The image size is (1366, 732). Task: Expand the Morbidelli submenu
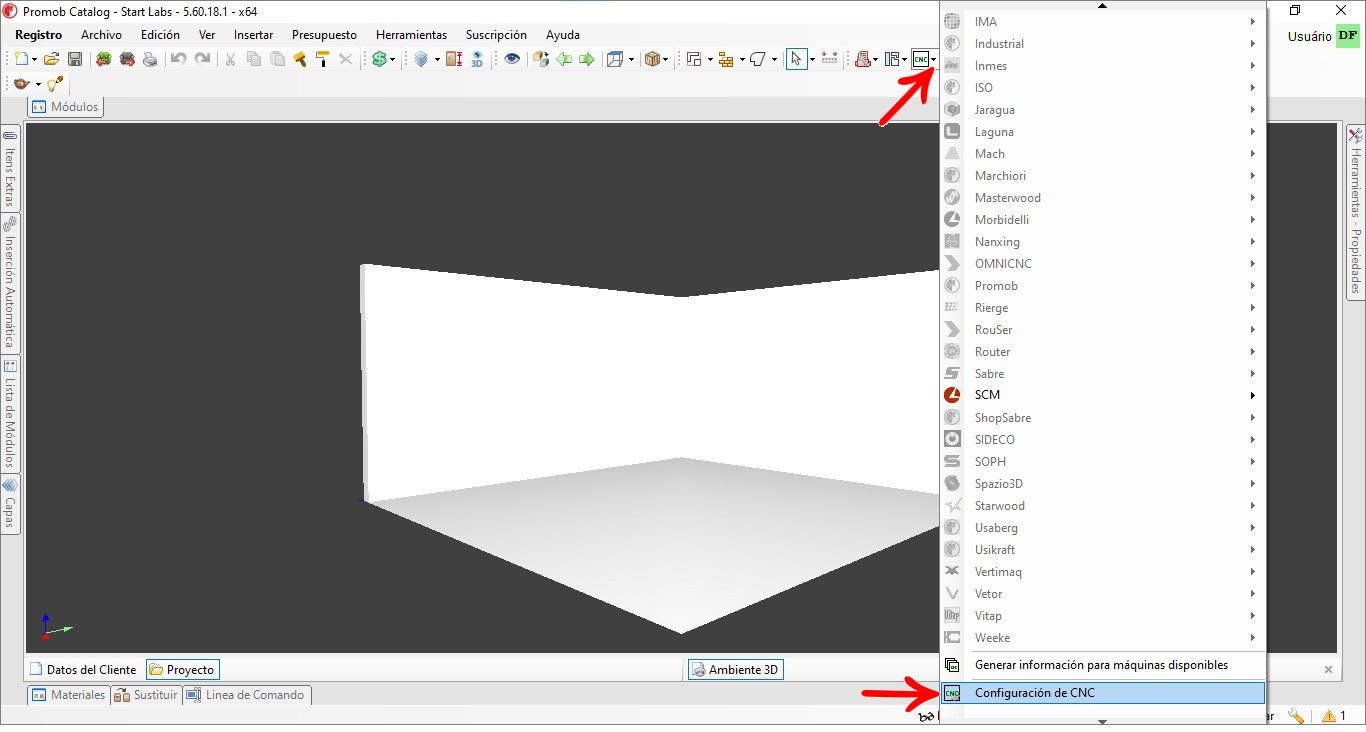(x=1103, y=219)
